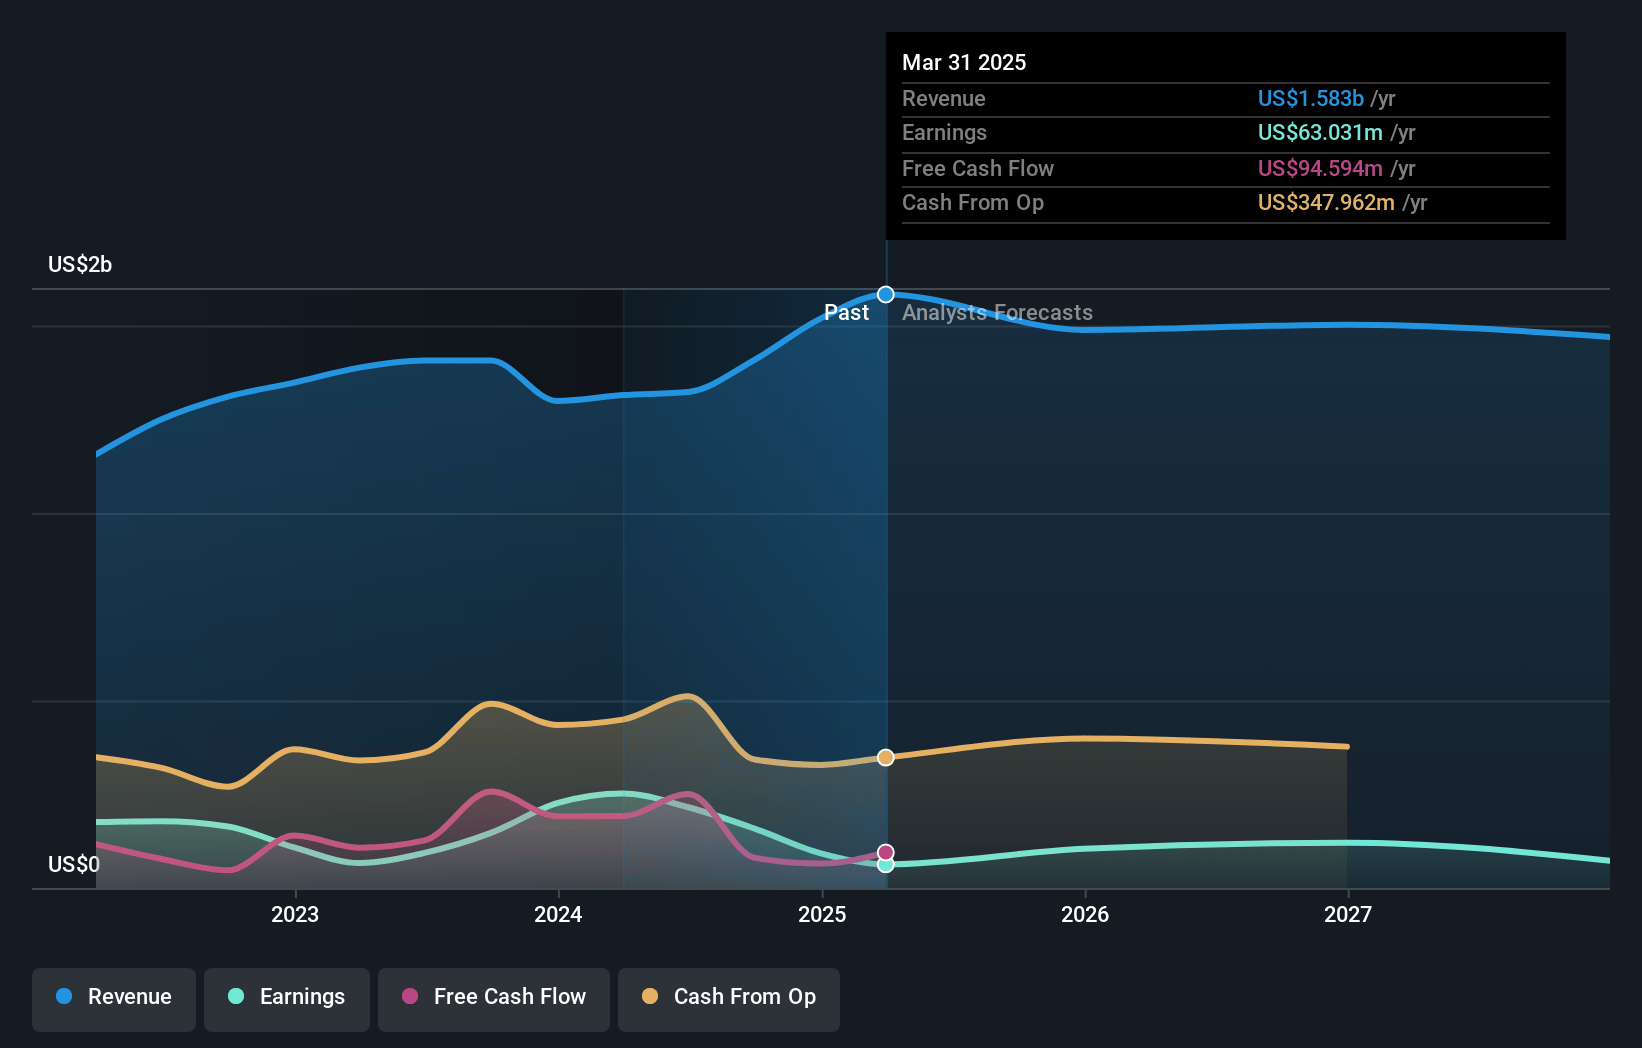
Task: Click the teal Earnings data point
Action: [x=886, y=865]
